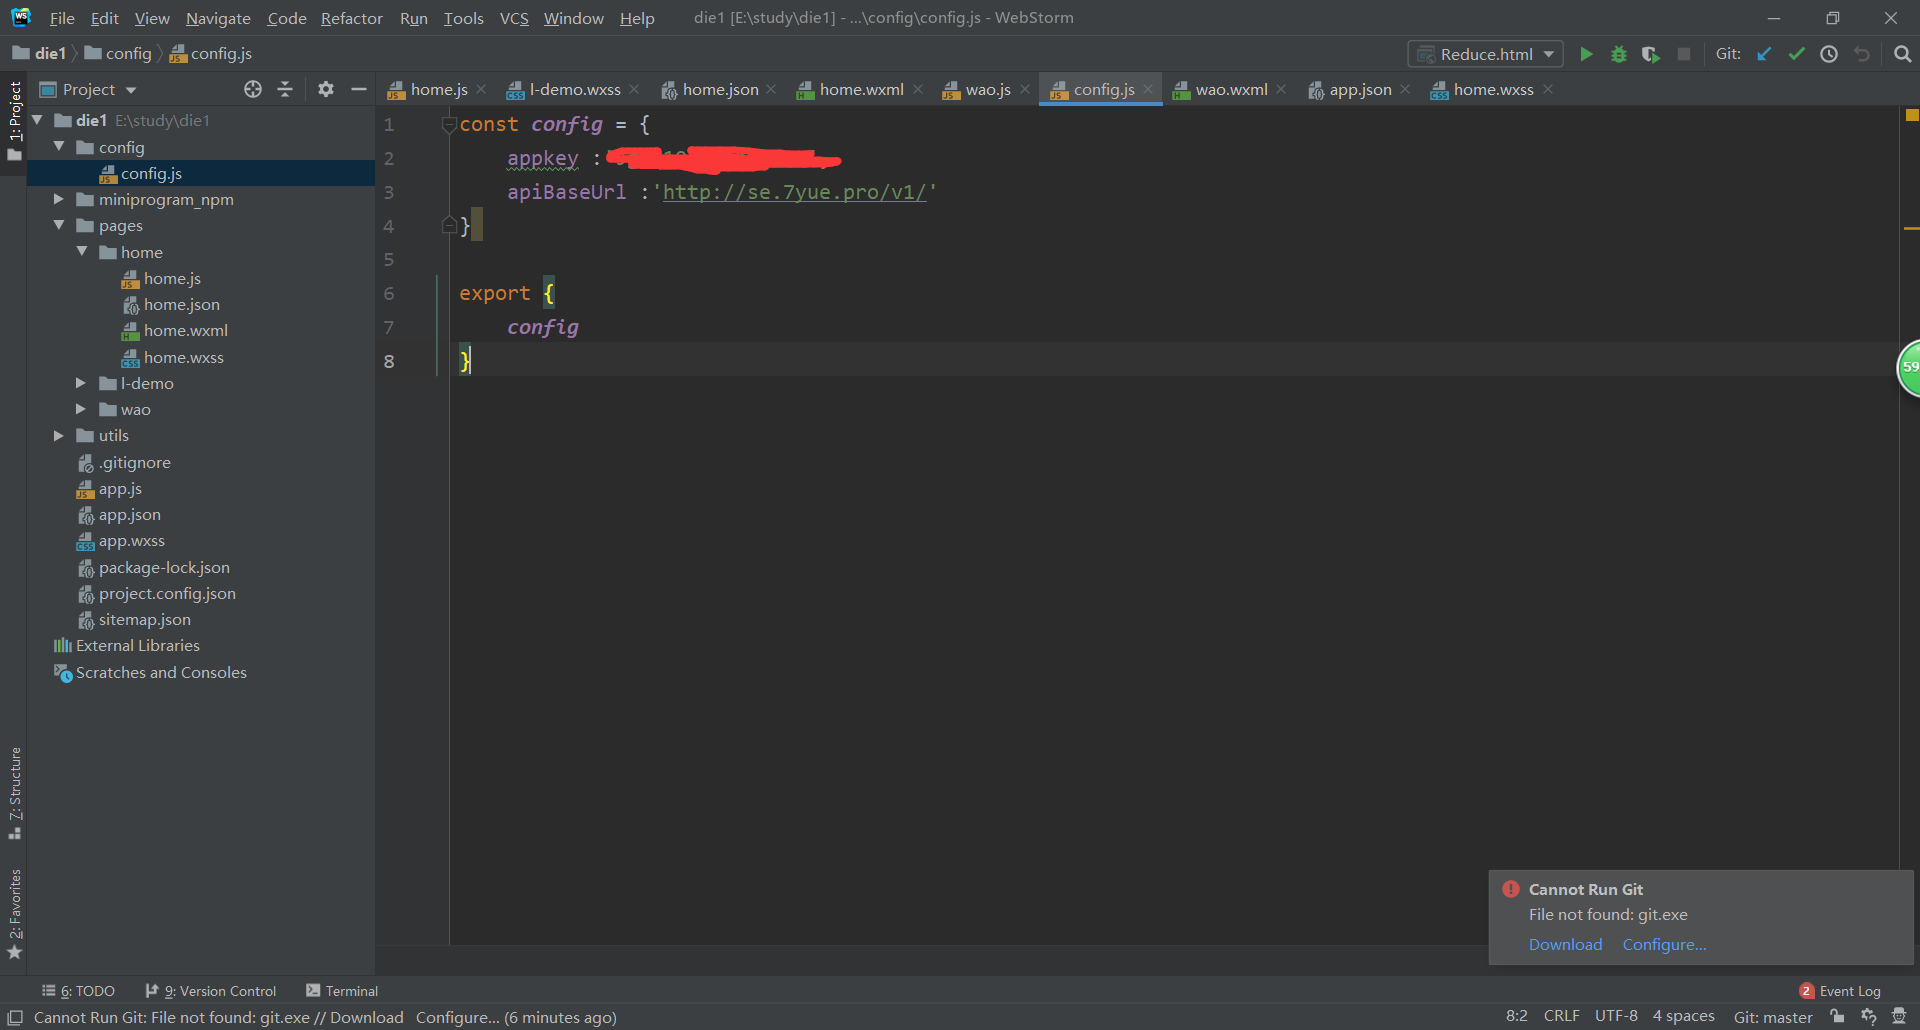This screenshot has height=1030, width=1920.
Task: Run with coverage icon
Action: (x=1651, y=54)
